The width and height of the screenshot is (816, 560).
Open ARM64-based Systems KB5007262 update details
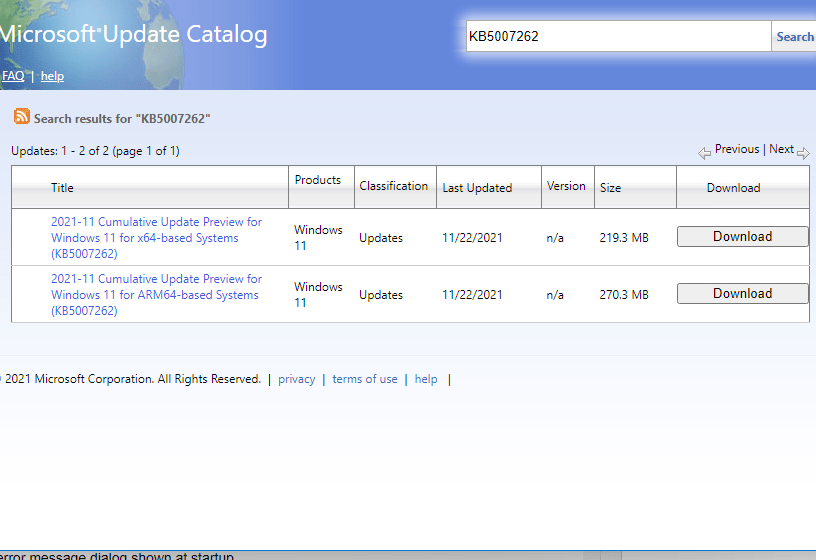point(156,295)
